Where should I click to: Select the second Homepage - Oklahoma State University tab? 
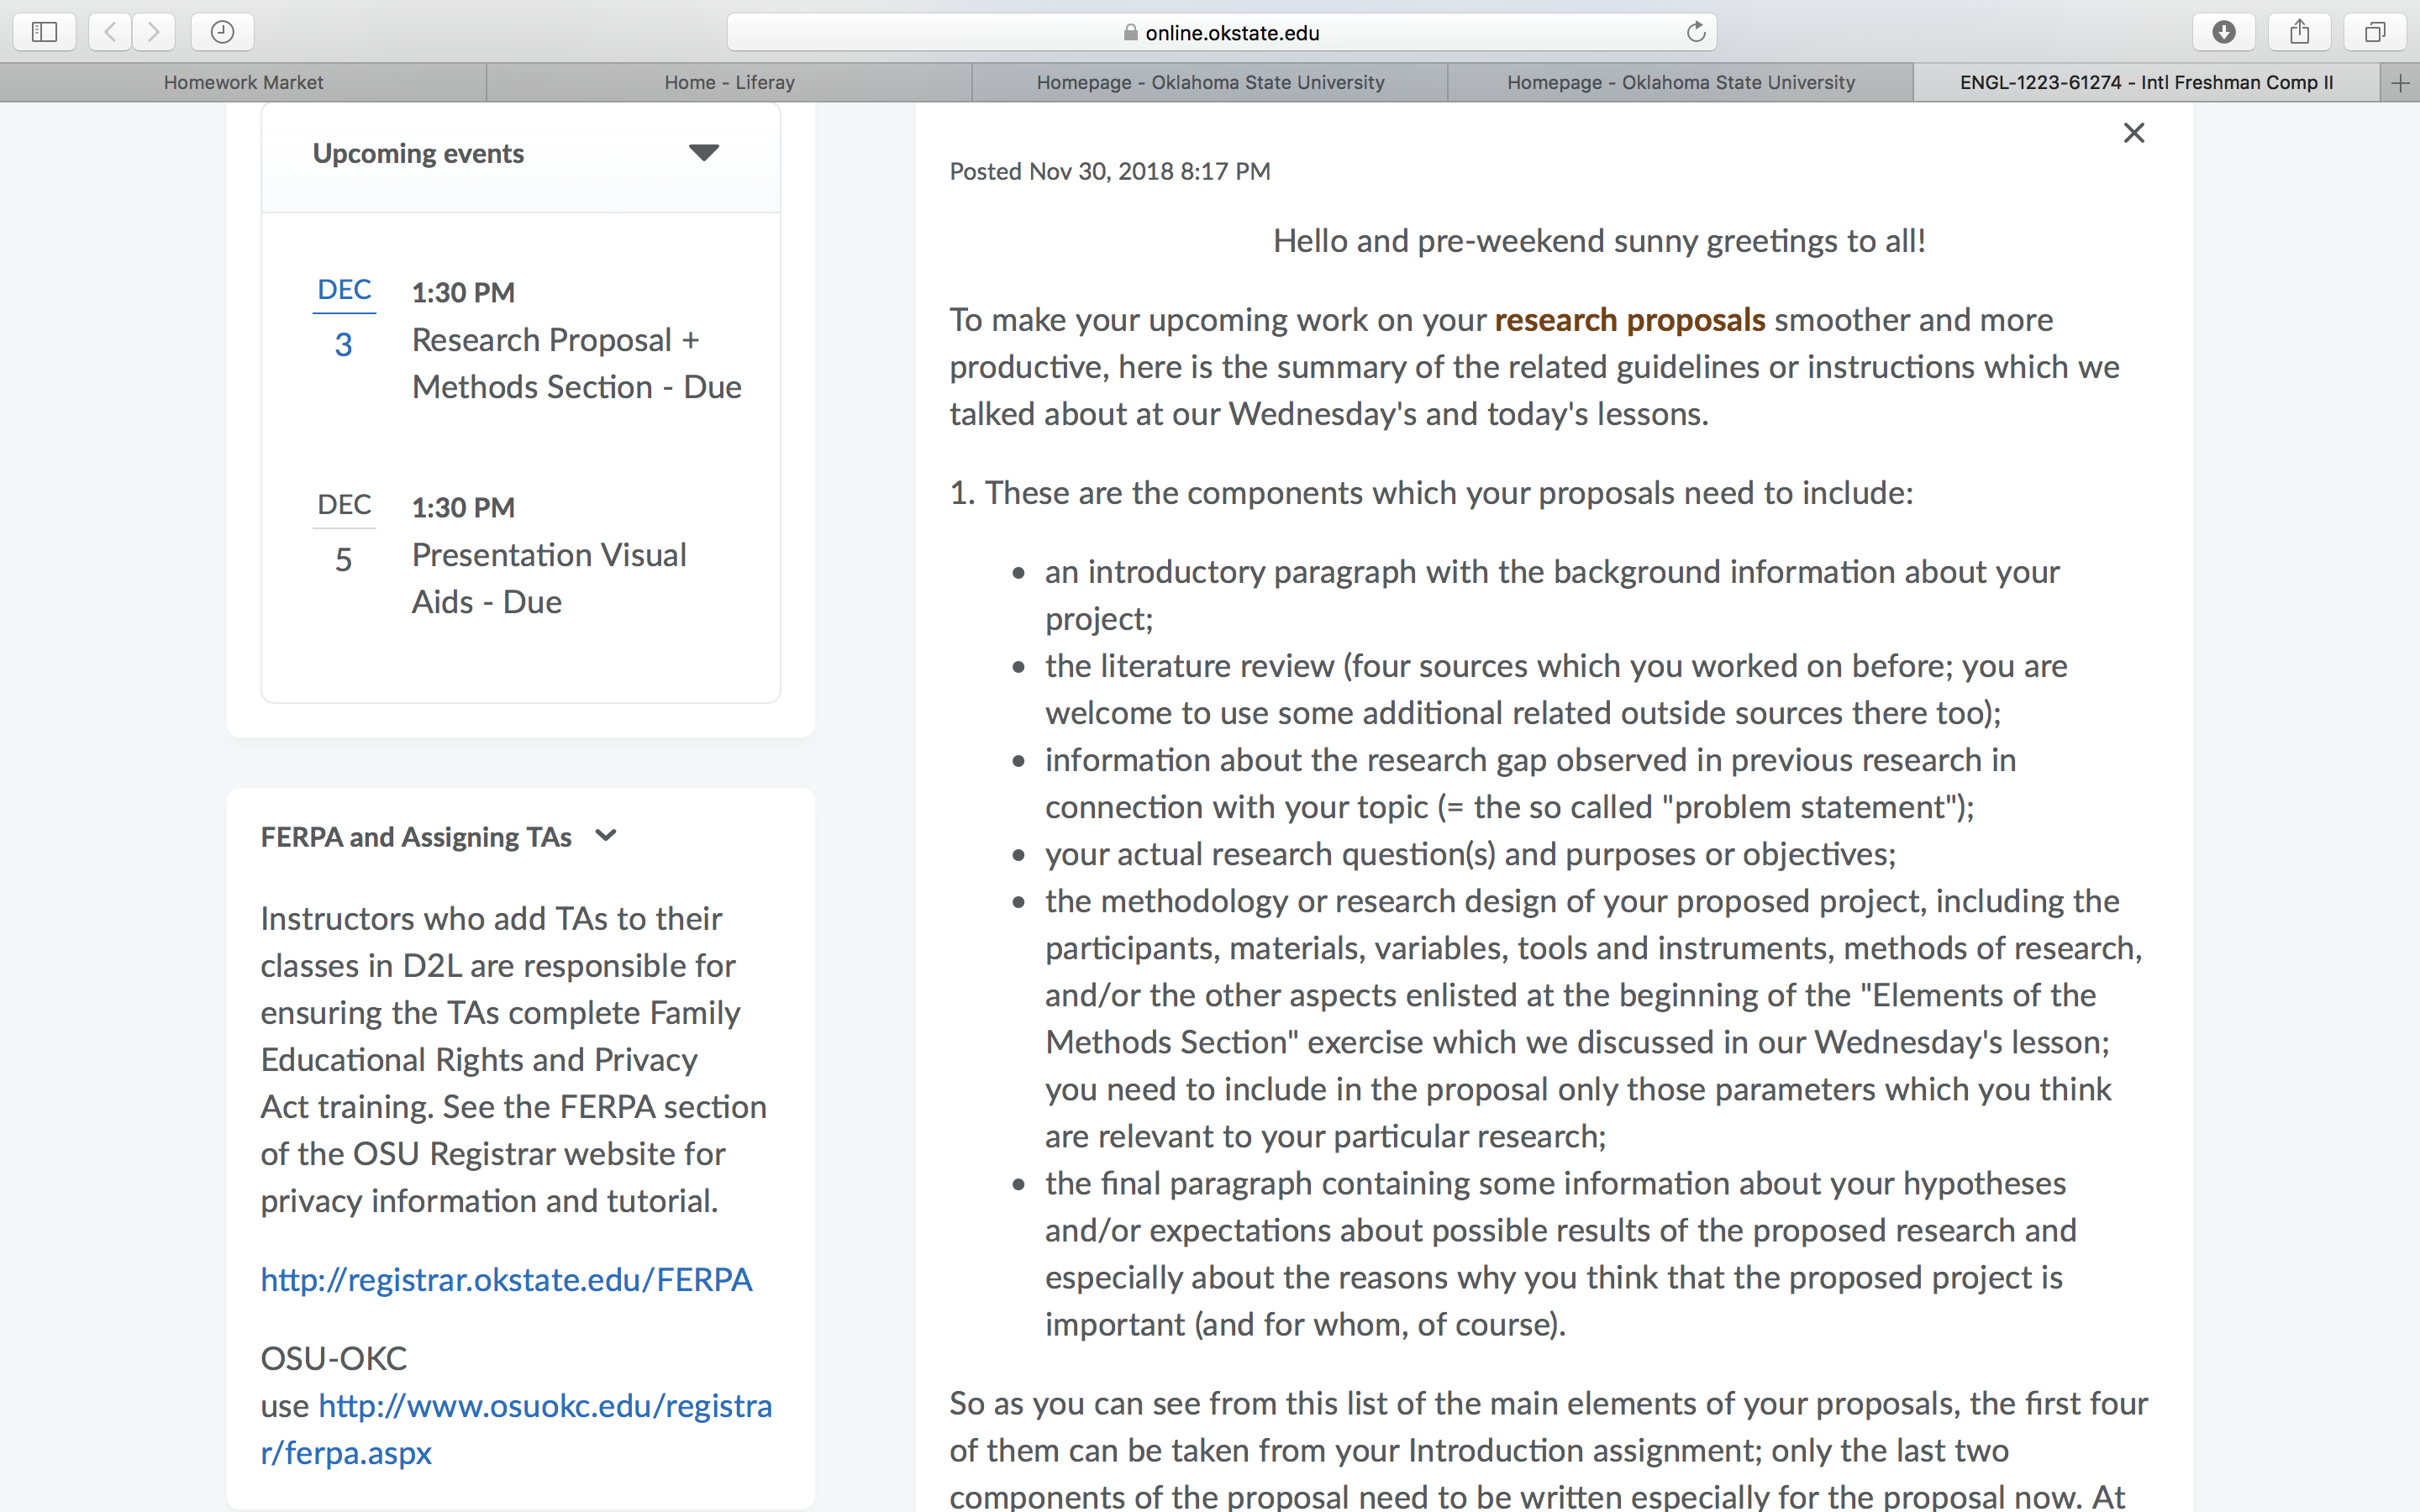pos(1680,83)
